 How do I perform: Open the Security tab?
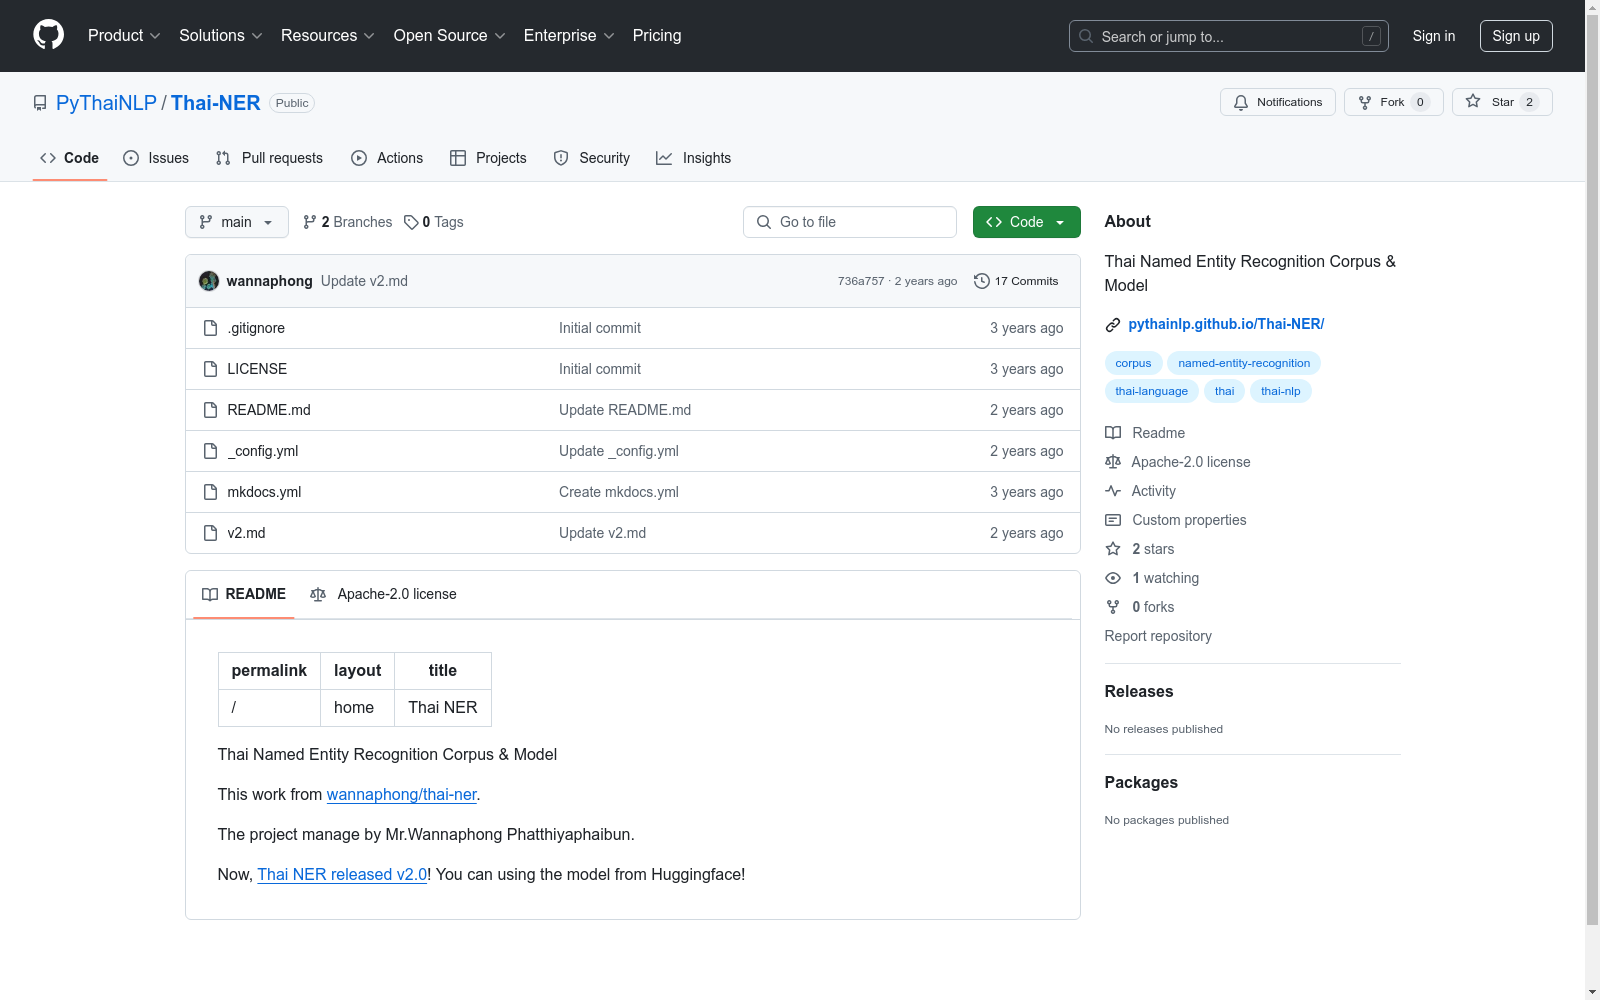tap(592, 158)
